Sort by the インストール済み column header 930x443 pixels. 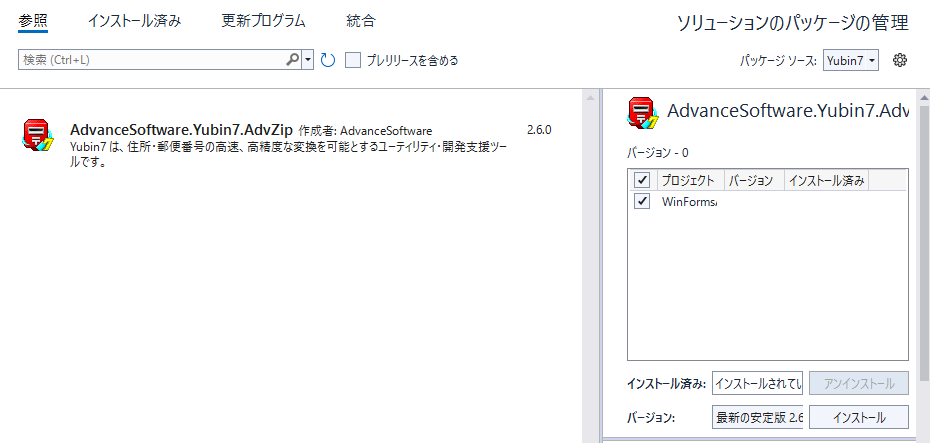coord(827,180)
